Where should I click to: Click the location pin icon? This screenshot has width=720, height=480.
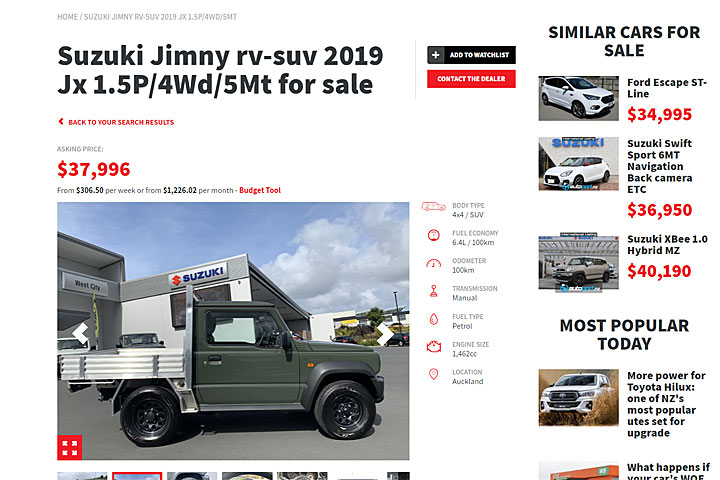tap(433, 374)
